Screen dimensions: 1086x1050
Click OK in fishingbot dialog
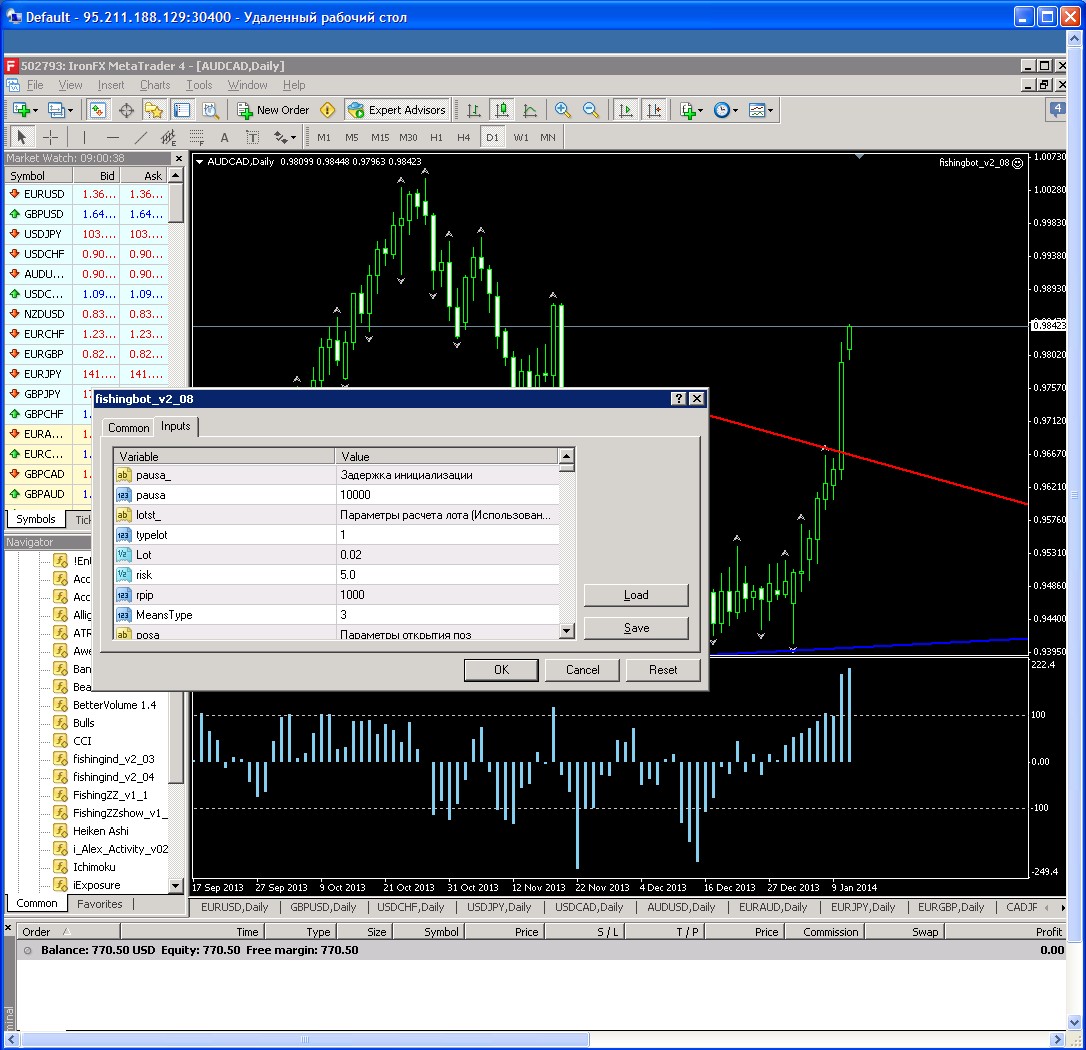pos(501,670)
